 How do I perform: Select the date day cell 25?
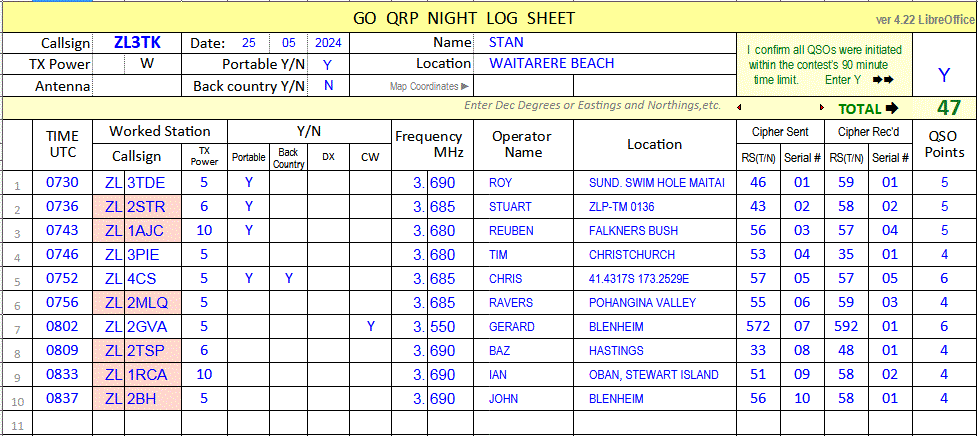tap(249, 44)
